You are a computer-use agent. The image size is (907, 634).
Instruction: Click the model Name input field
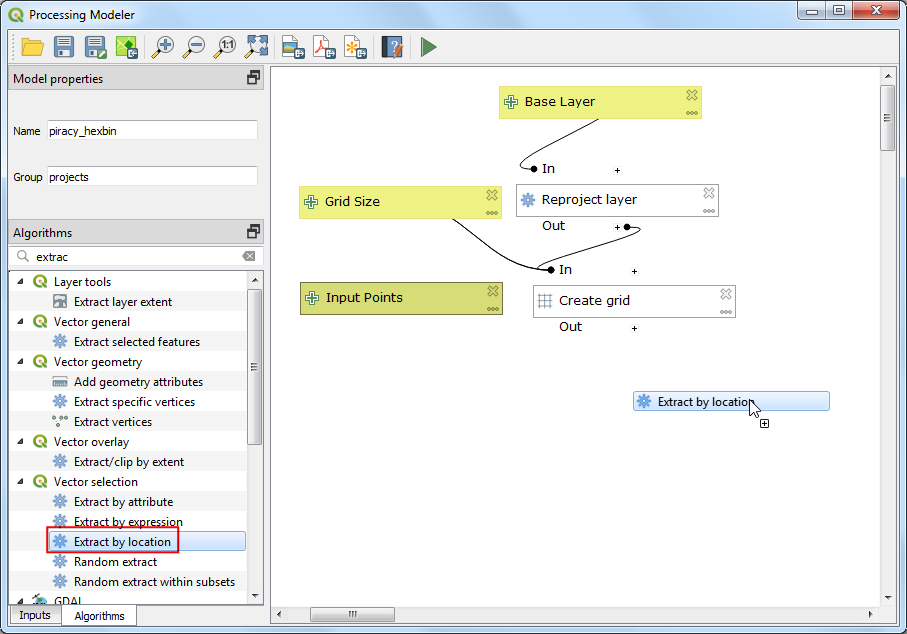click(152, 131)
